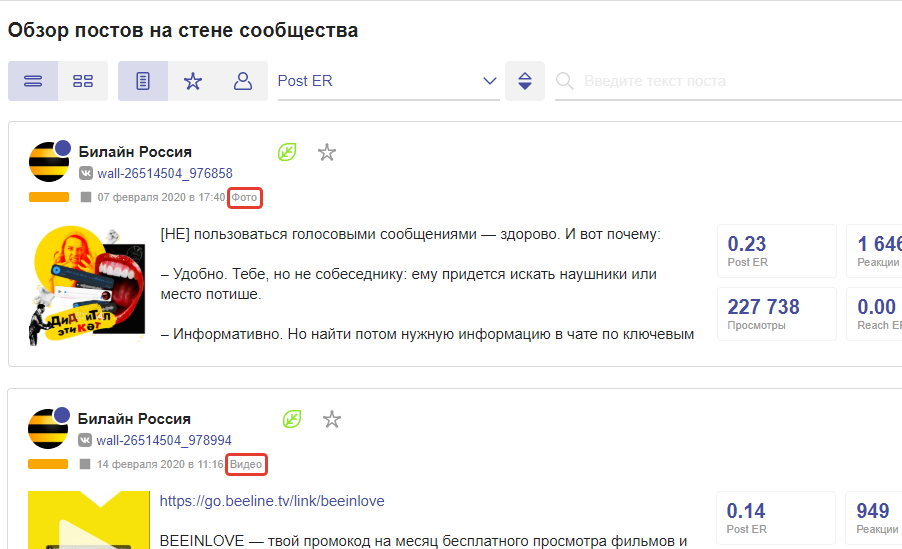Click the search magnifier icon
The width and height of the screenshot is (902, 549).
coord(565,81)
